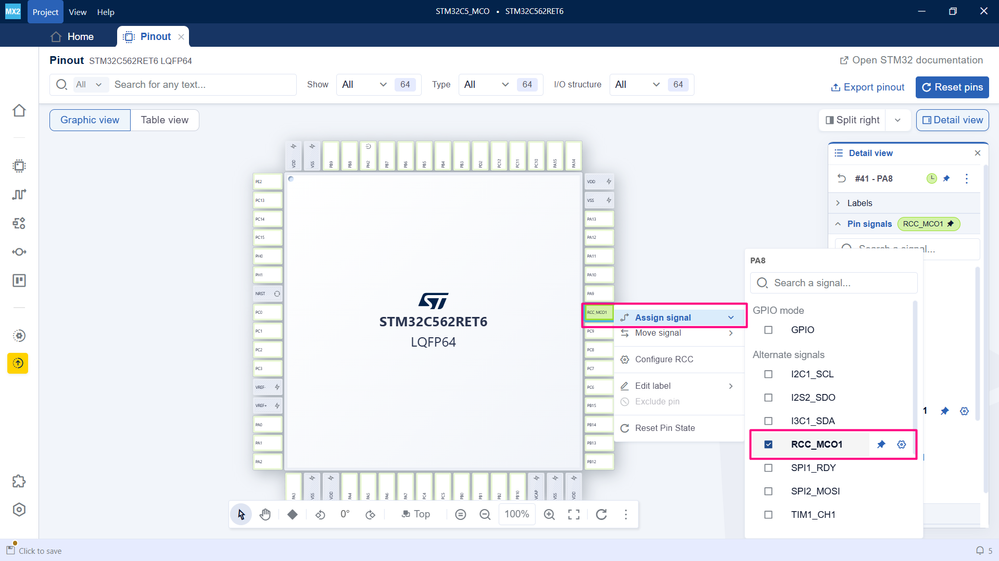Click the Export pinout link

pos(867,87)
